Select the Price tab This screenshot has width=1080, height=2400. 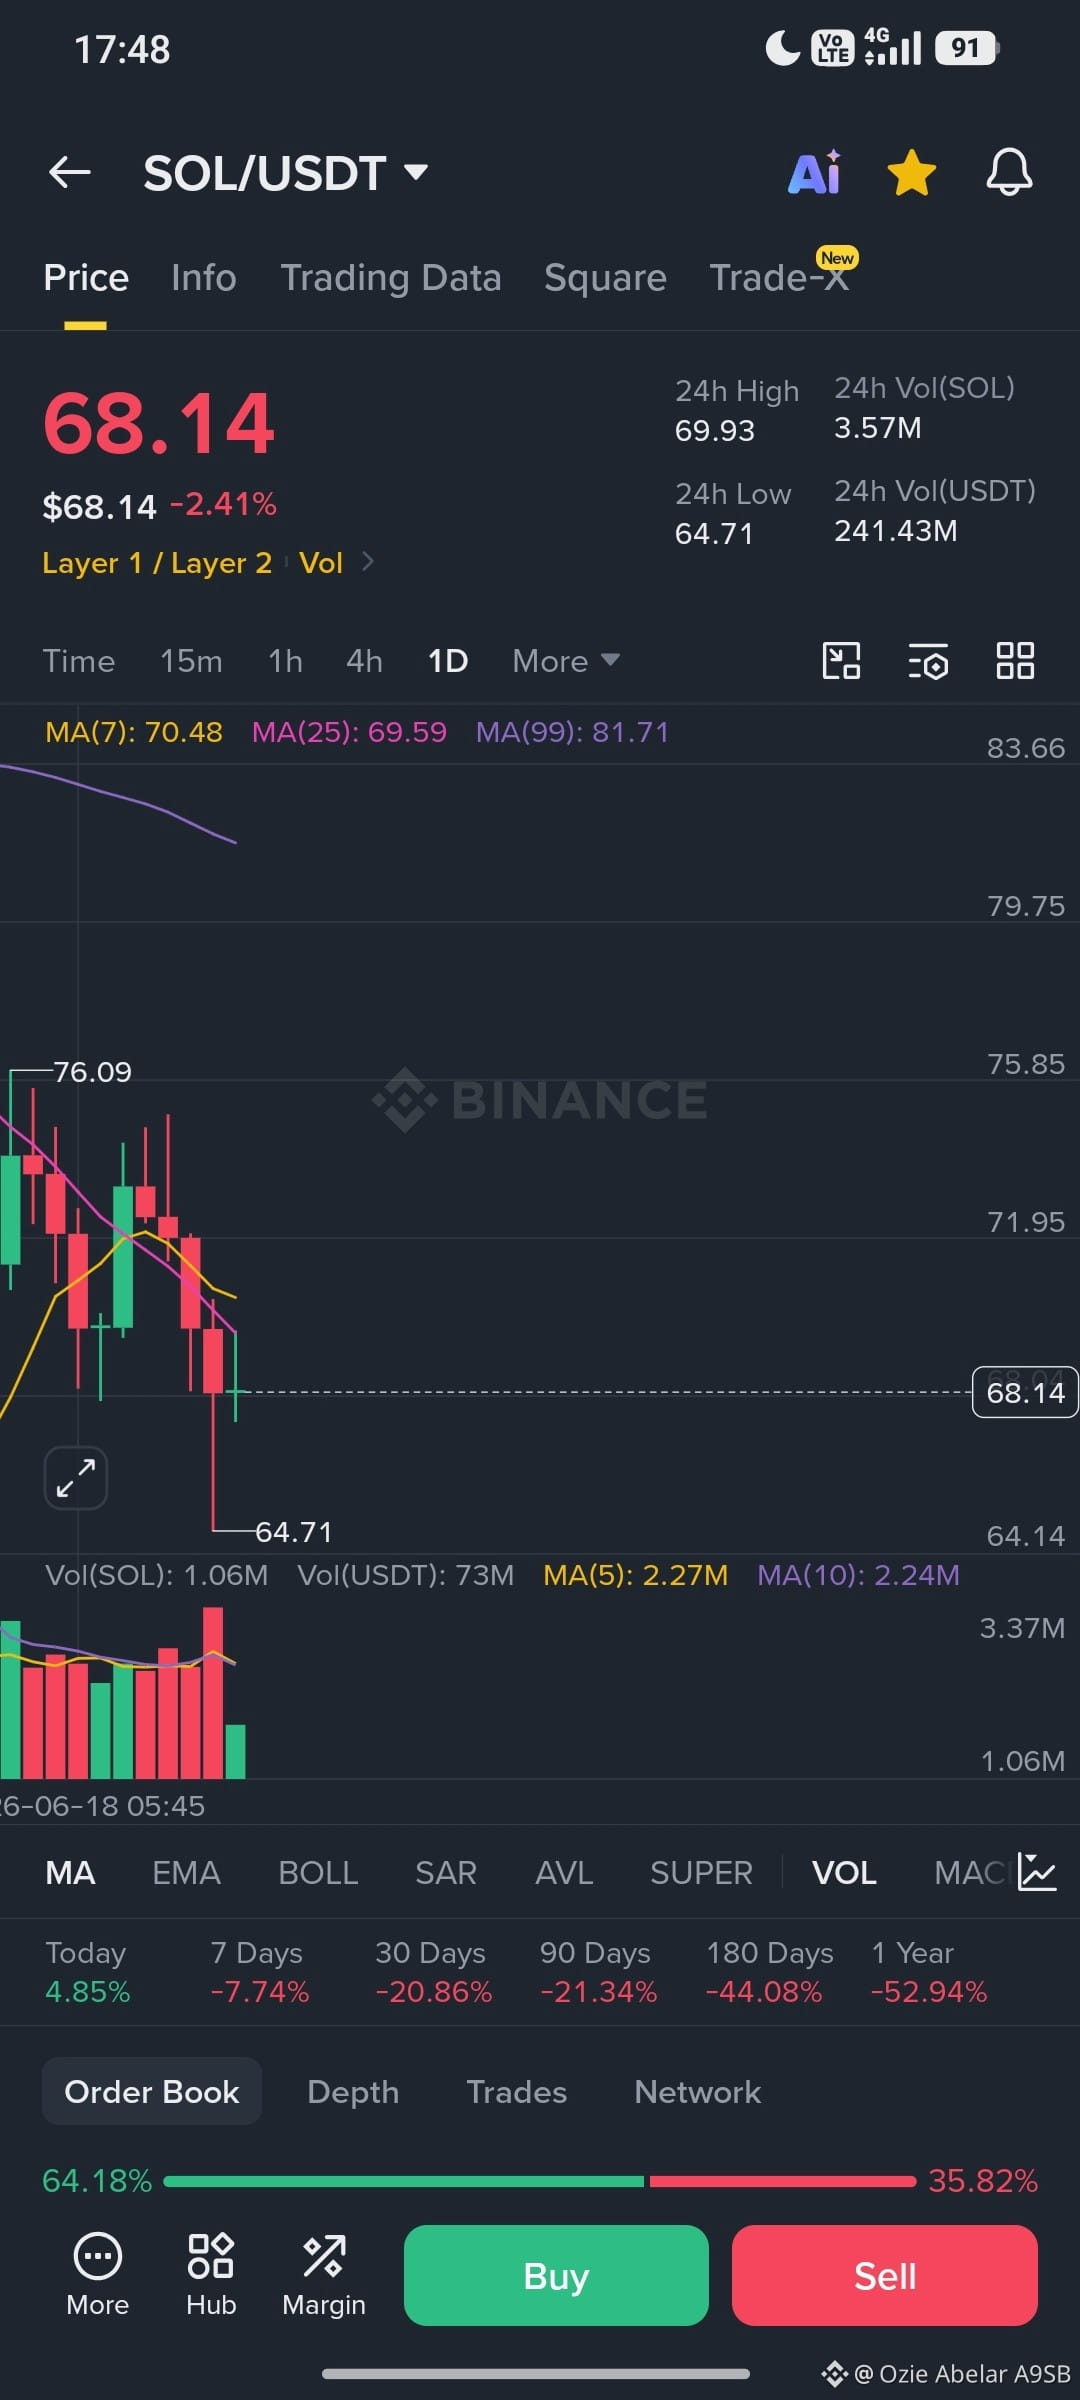86,278
